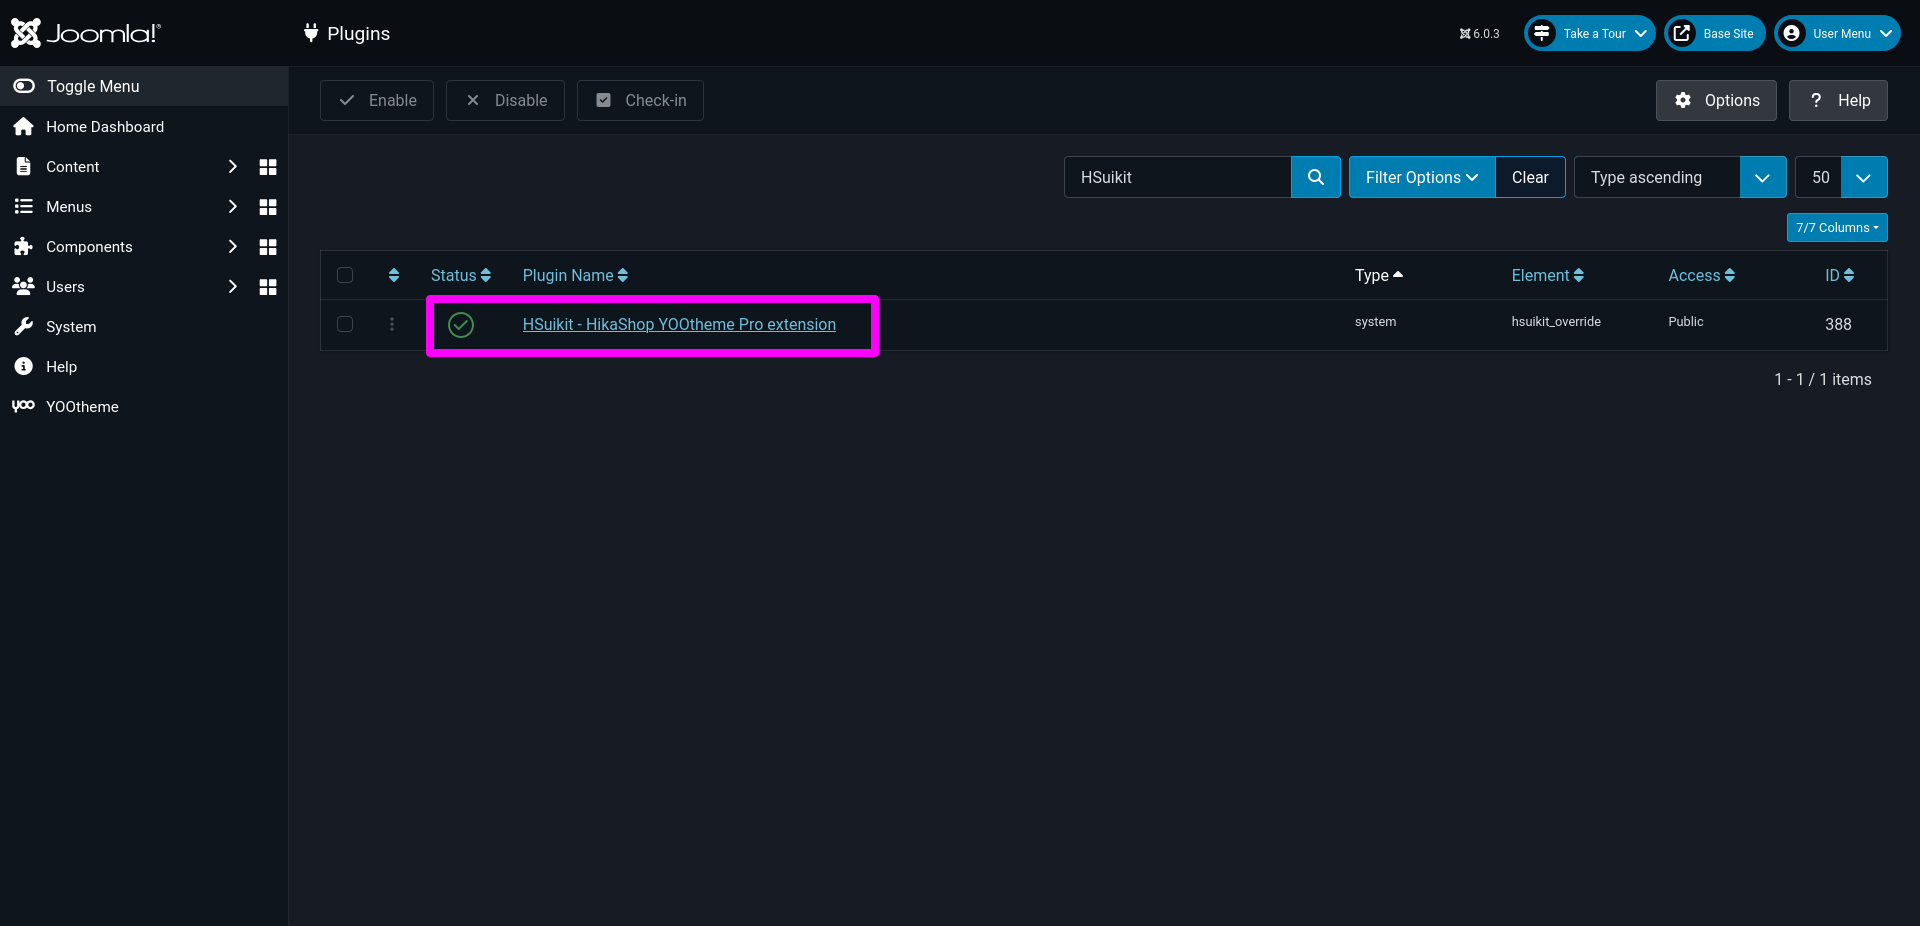This screenshot has height=926, width=1920.
Task: Click the three-dot drag handle in plugin row
Action: [392, 324]
